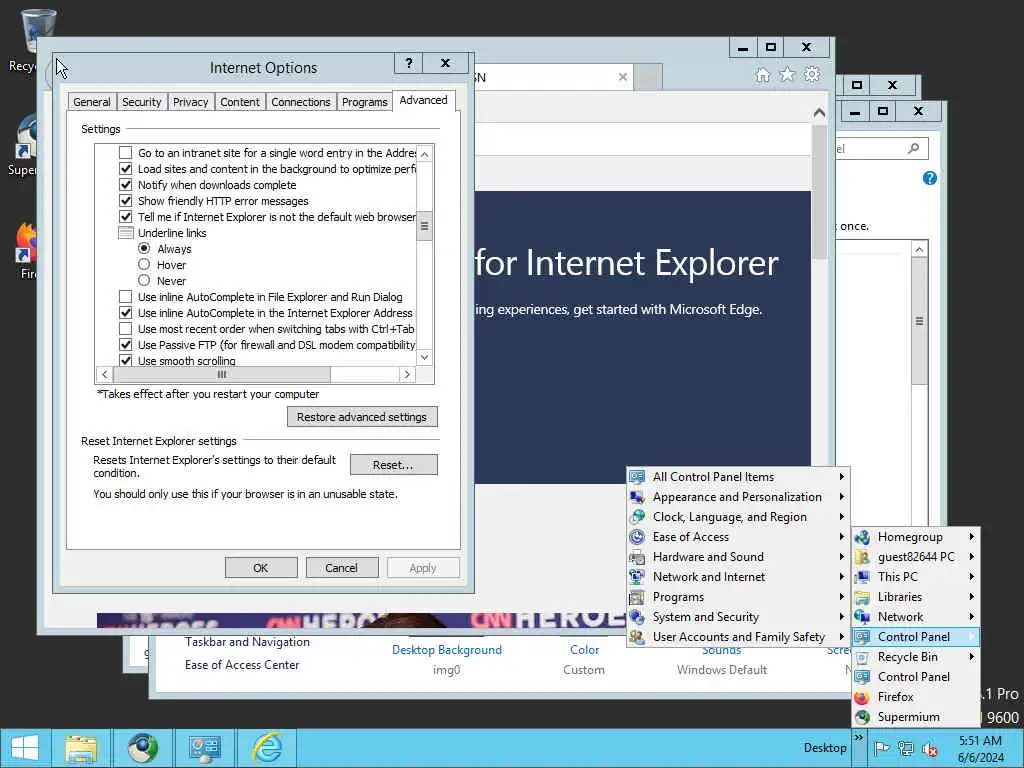
Task: Switch to the General tab
Action: pos(91,102)
